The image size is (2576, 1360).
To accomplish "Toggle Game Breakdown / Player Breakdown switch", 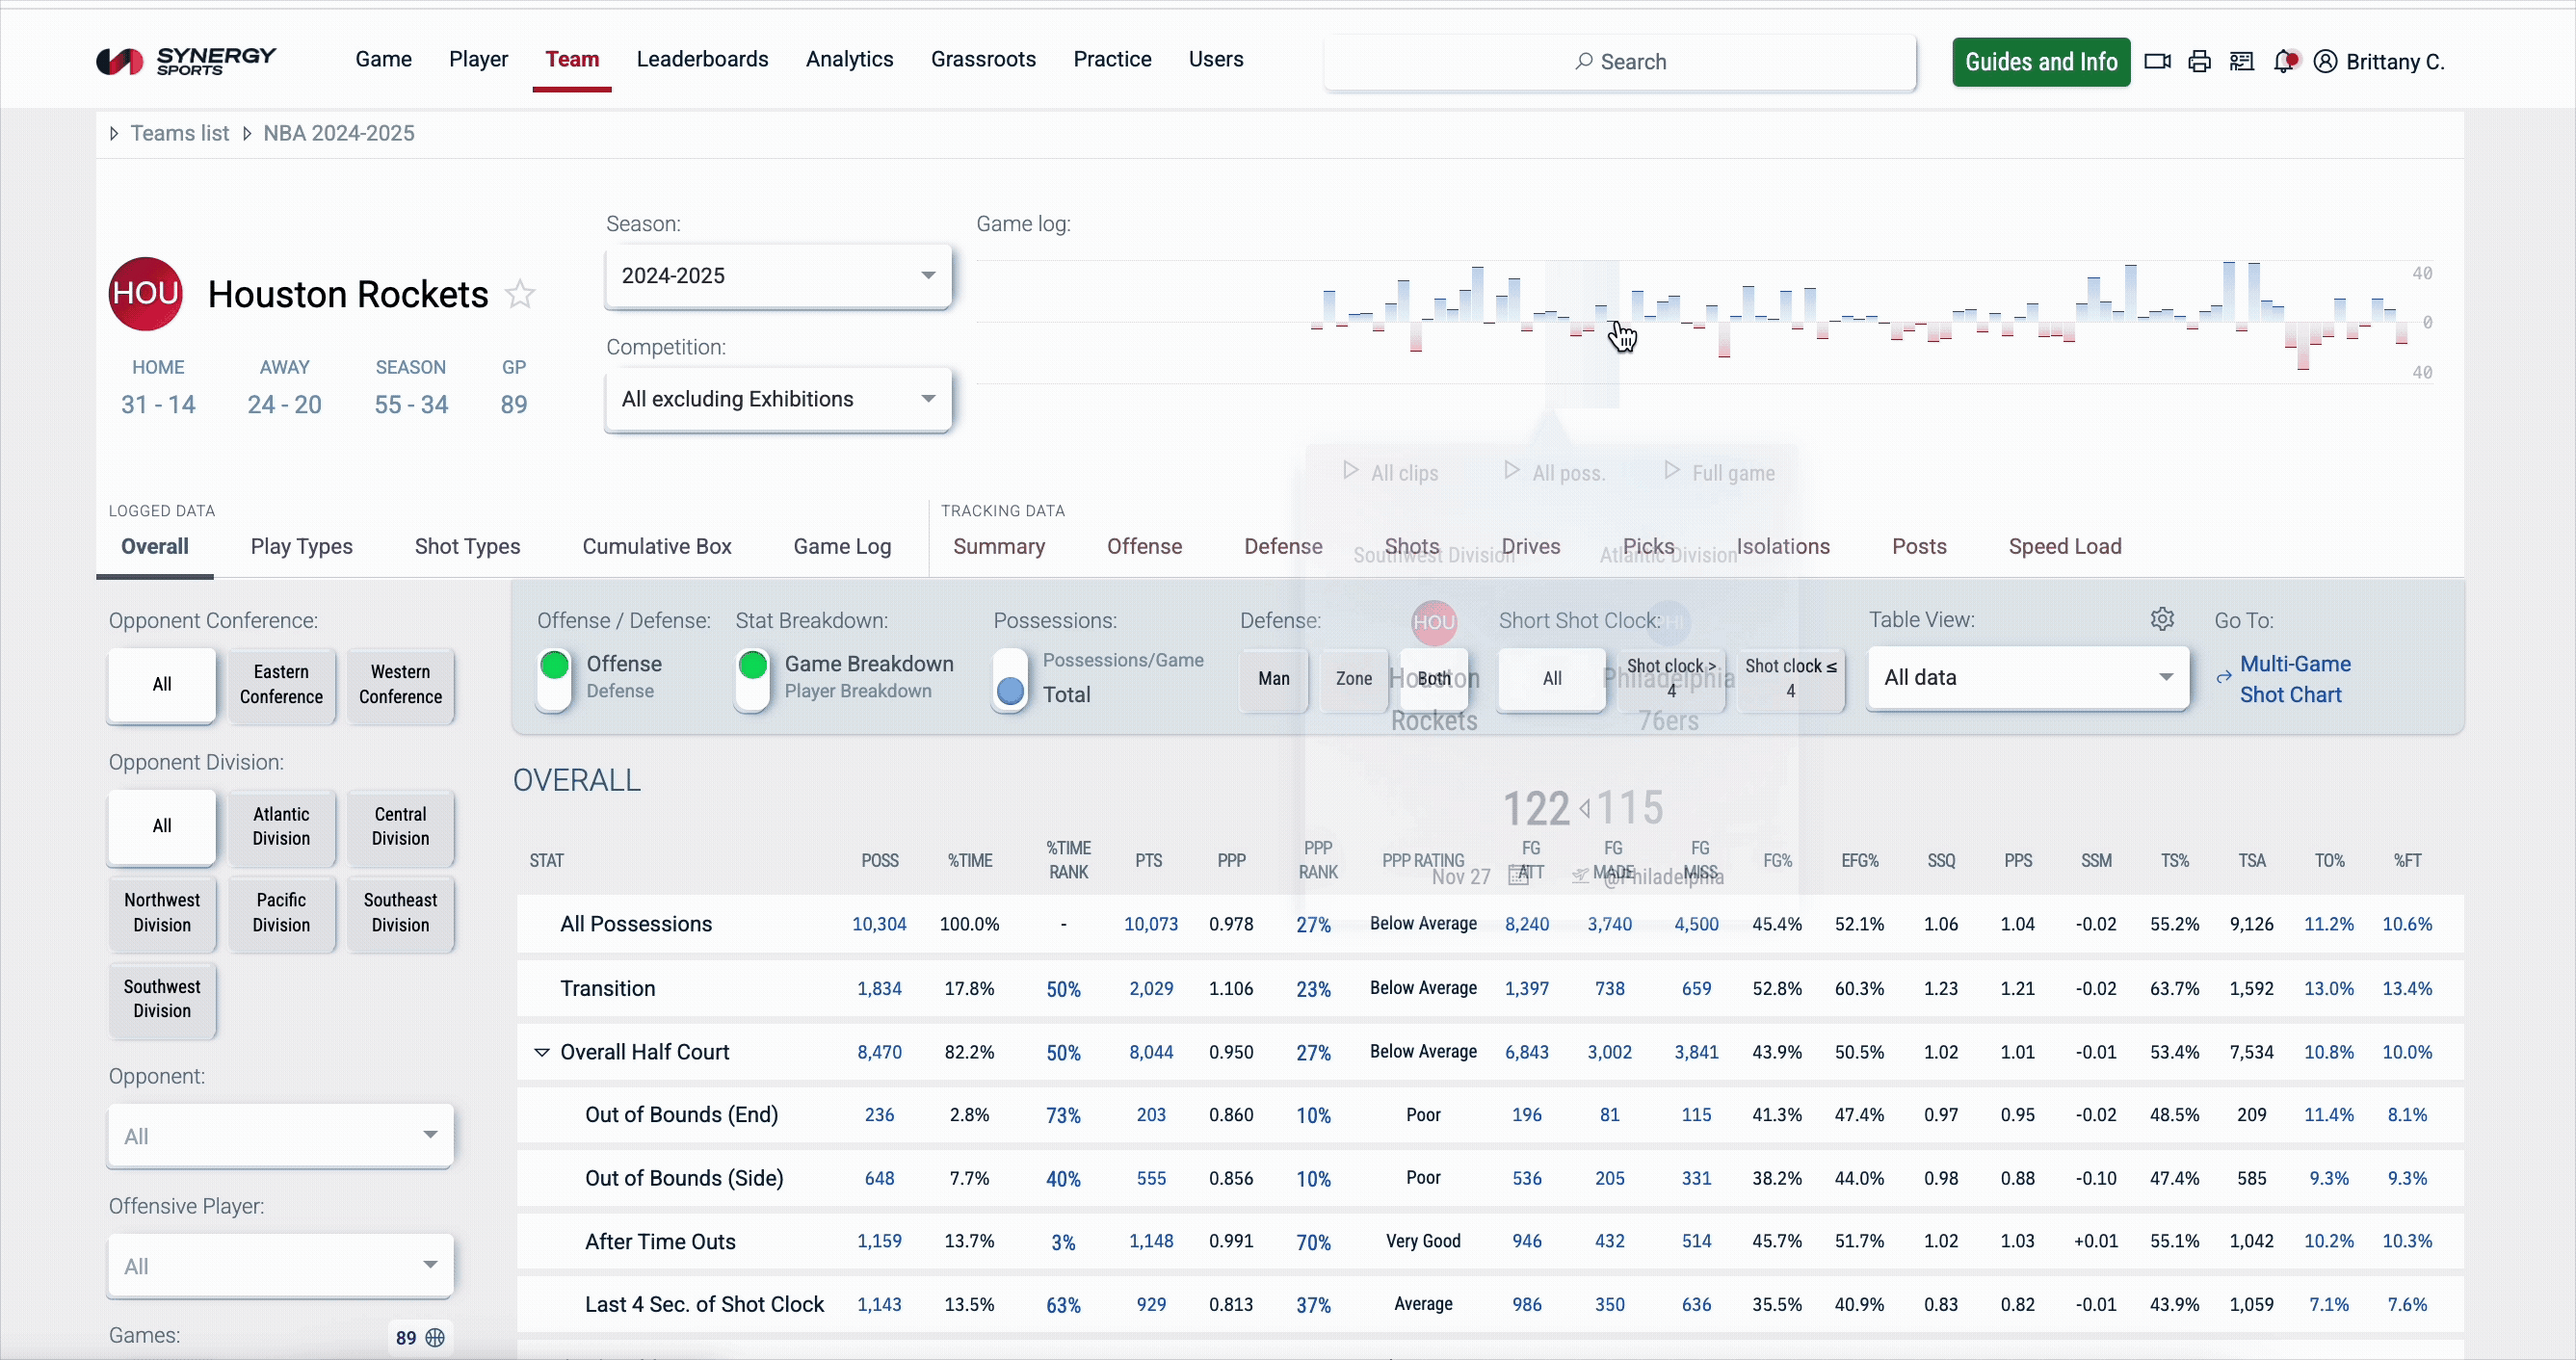I will (752, 678).
